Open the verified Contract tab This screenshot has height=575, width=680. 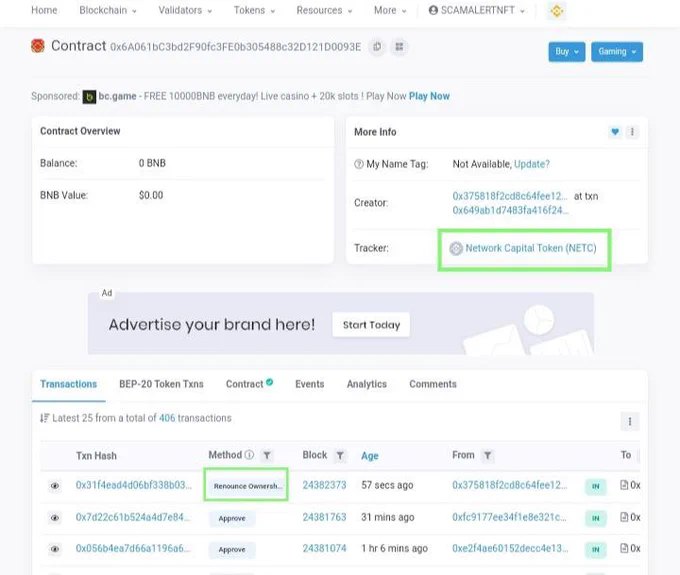tap(249, 384)
